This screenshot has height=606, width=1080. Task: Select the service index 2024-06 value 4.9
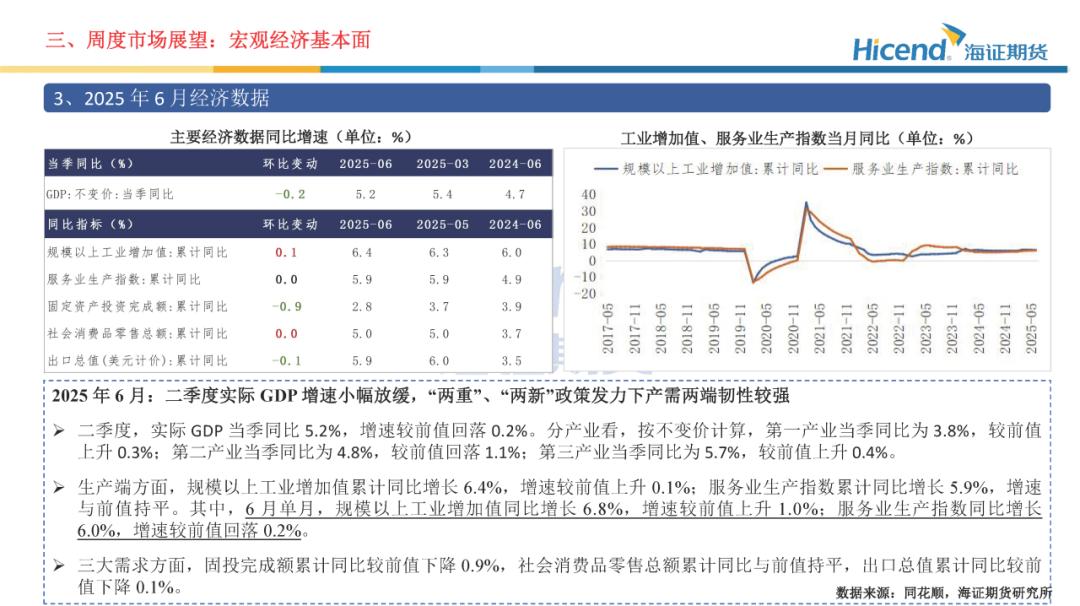tap(511, 280)
